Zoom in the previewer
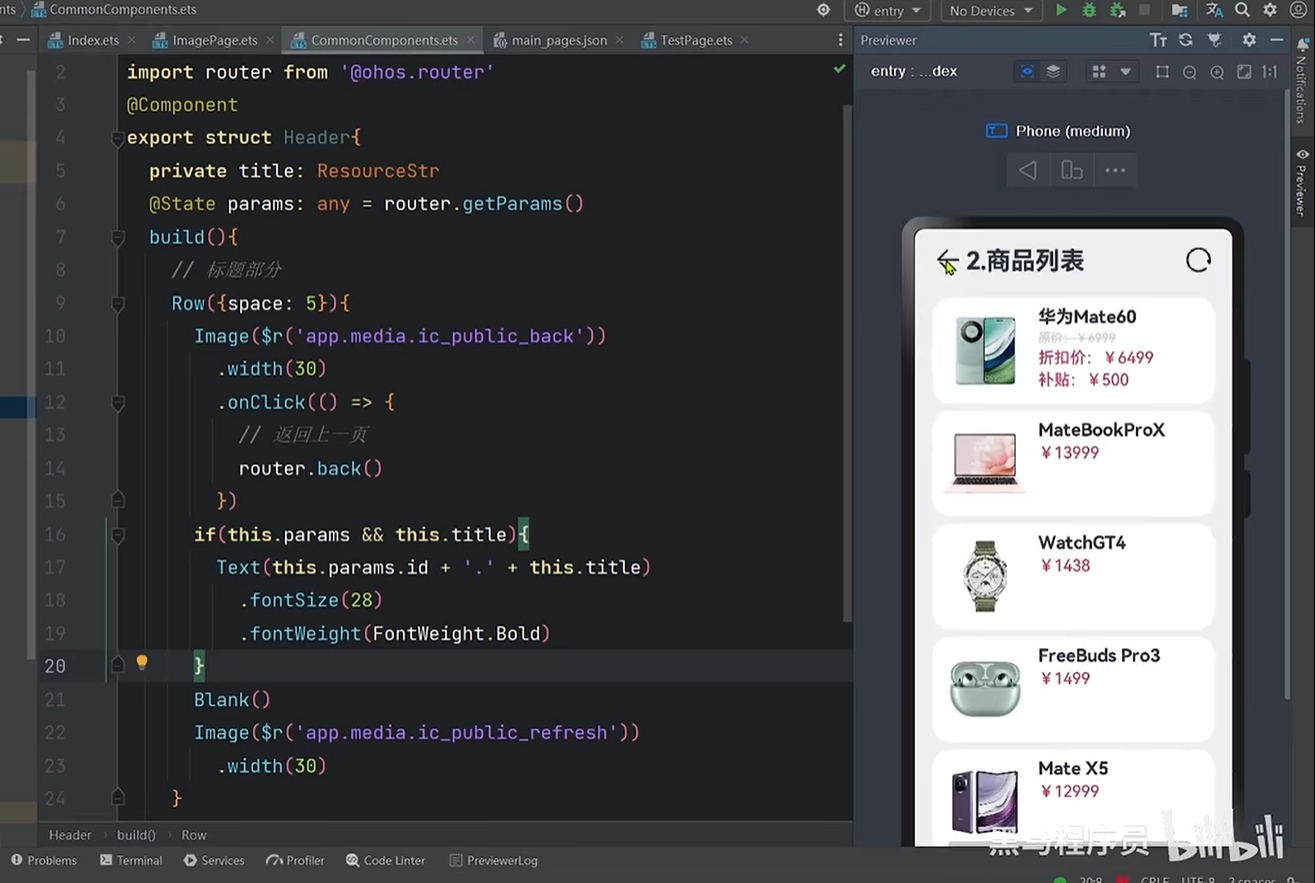Image resolution: width=1315 pixels, height=883 pixels. pyautogui.click(x=1217, y=72)
